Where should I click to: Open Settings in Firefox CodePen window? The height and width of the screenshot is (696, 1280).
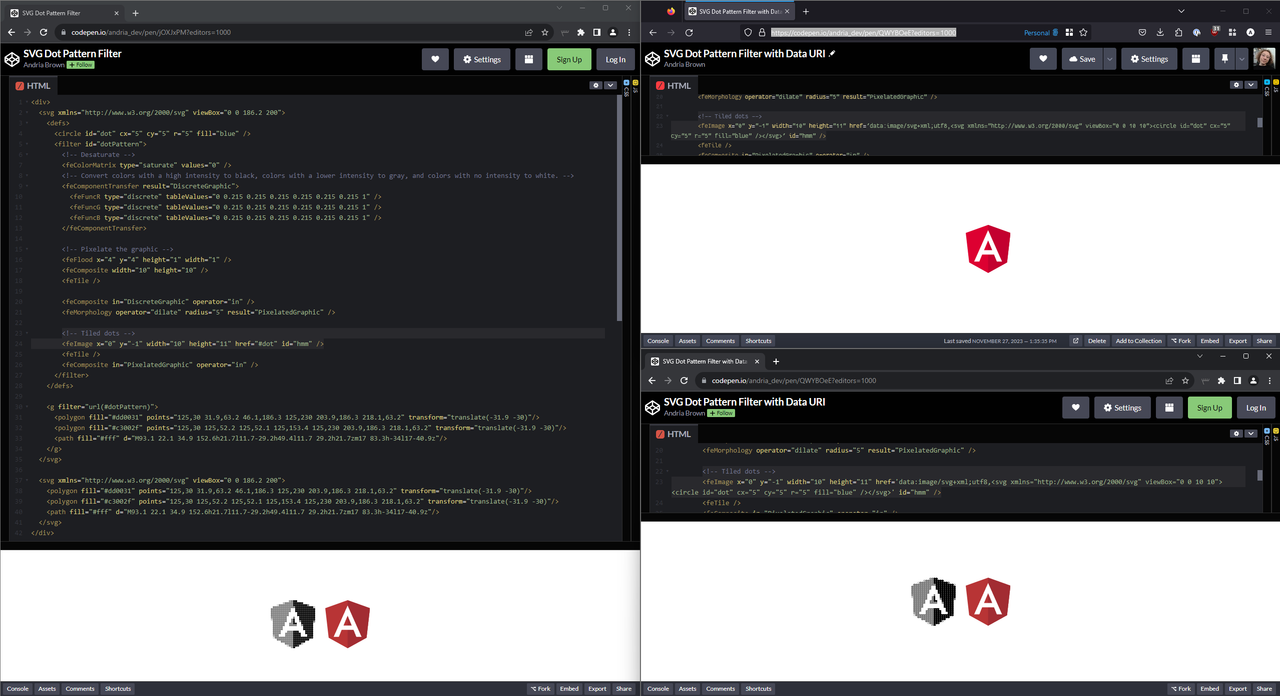pos(1149,59)
